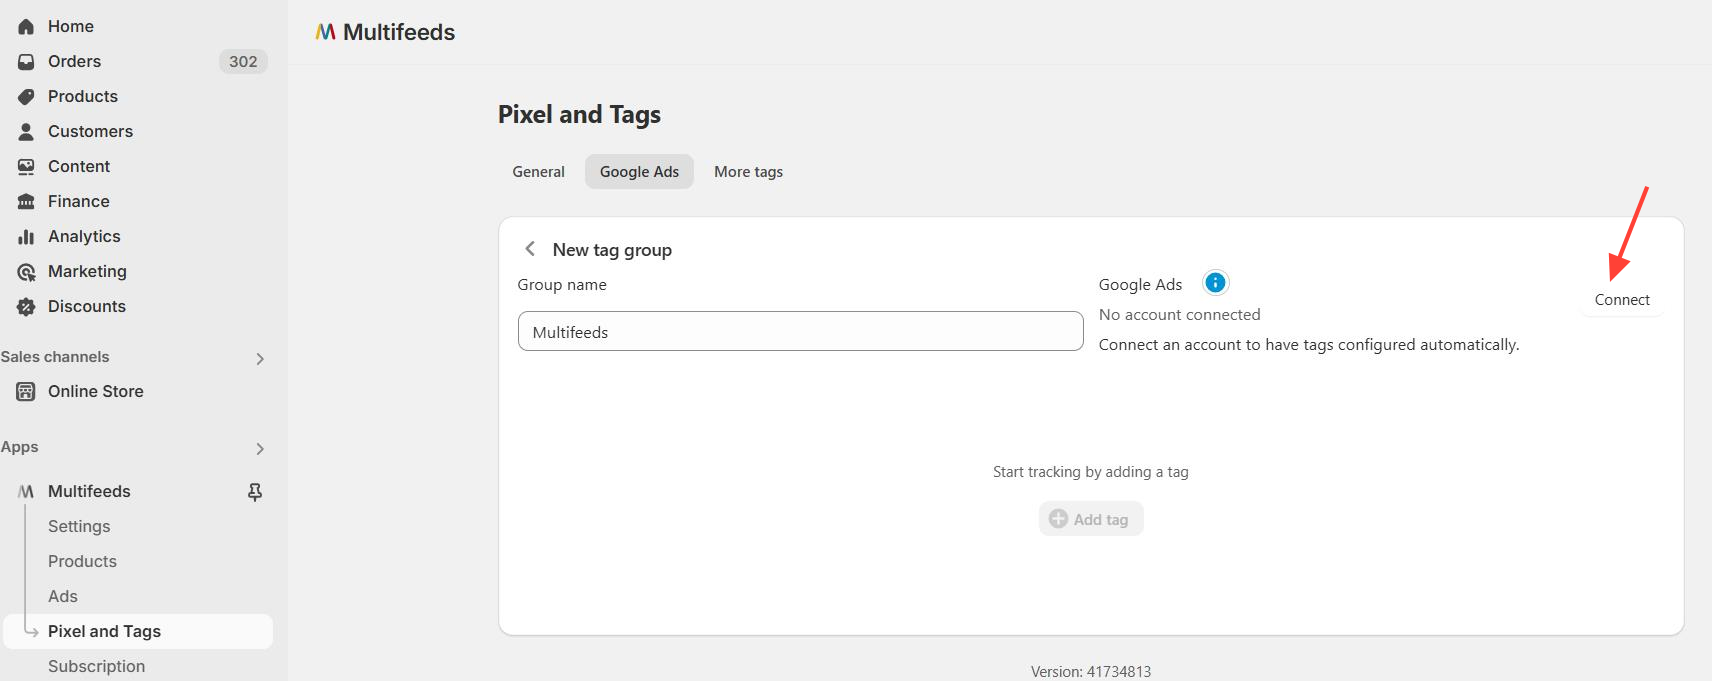1712x681 pixels.
Task: Open Multifeeds Subscription subpage
Action: click(96, 666)
